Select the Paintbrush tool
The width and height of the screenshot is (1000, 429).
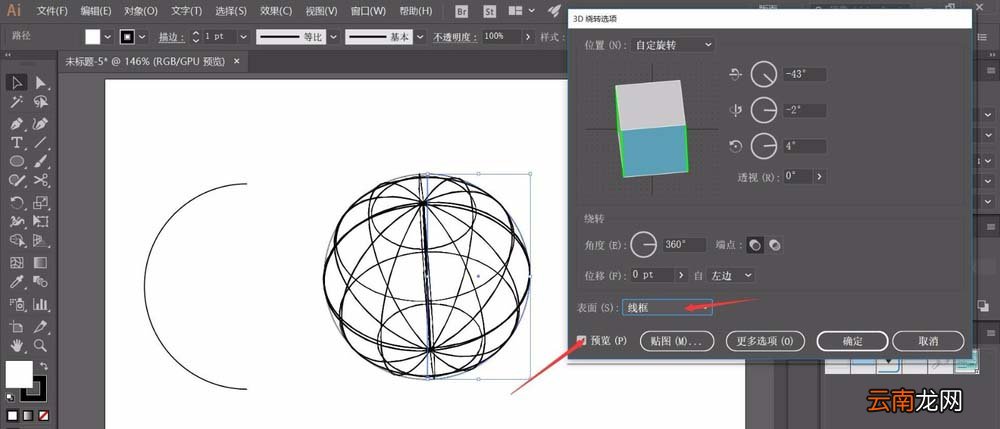41,161
